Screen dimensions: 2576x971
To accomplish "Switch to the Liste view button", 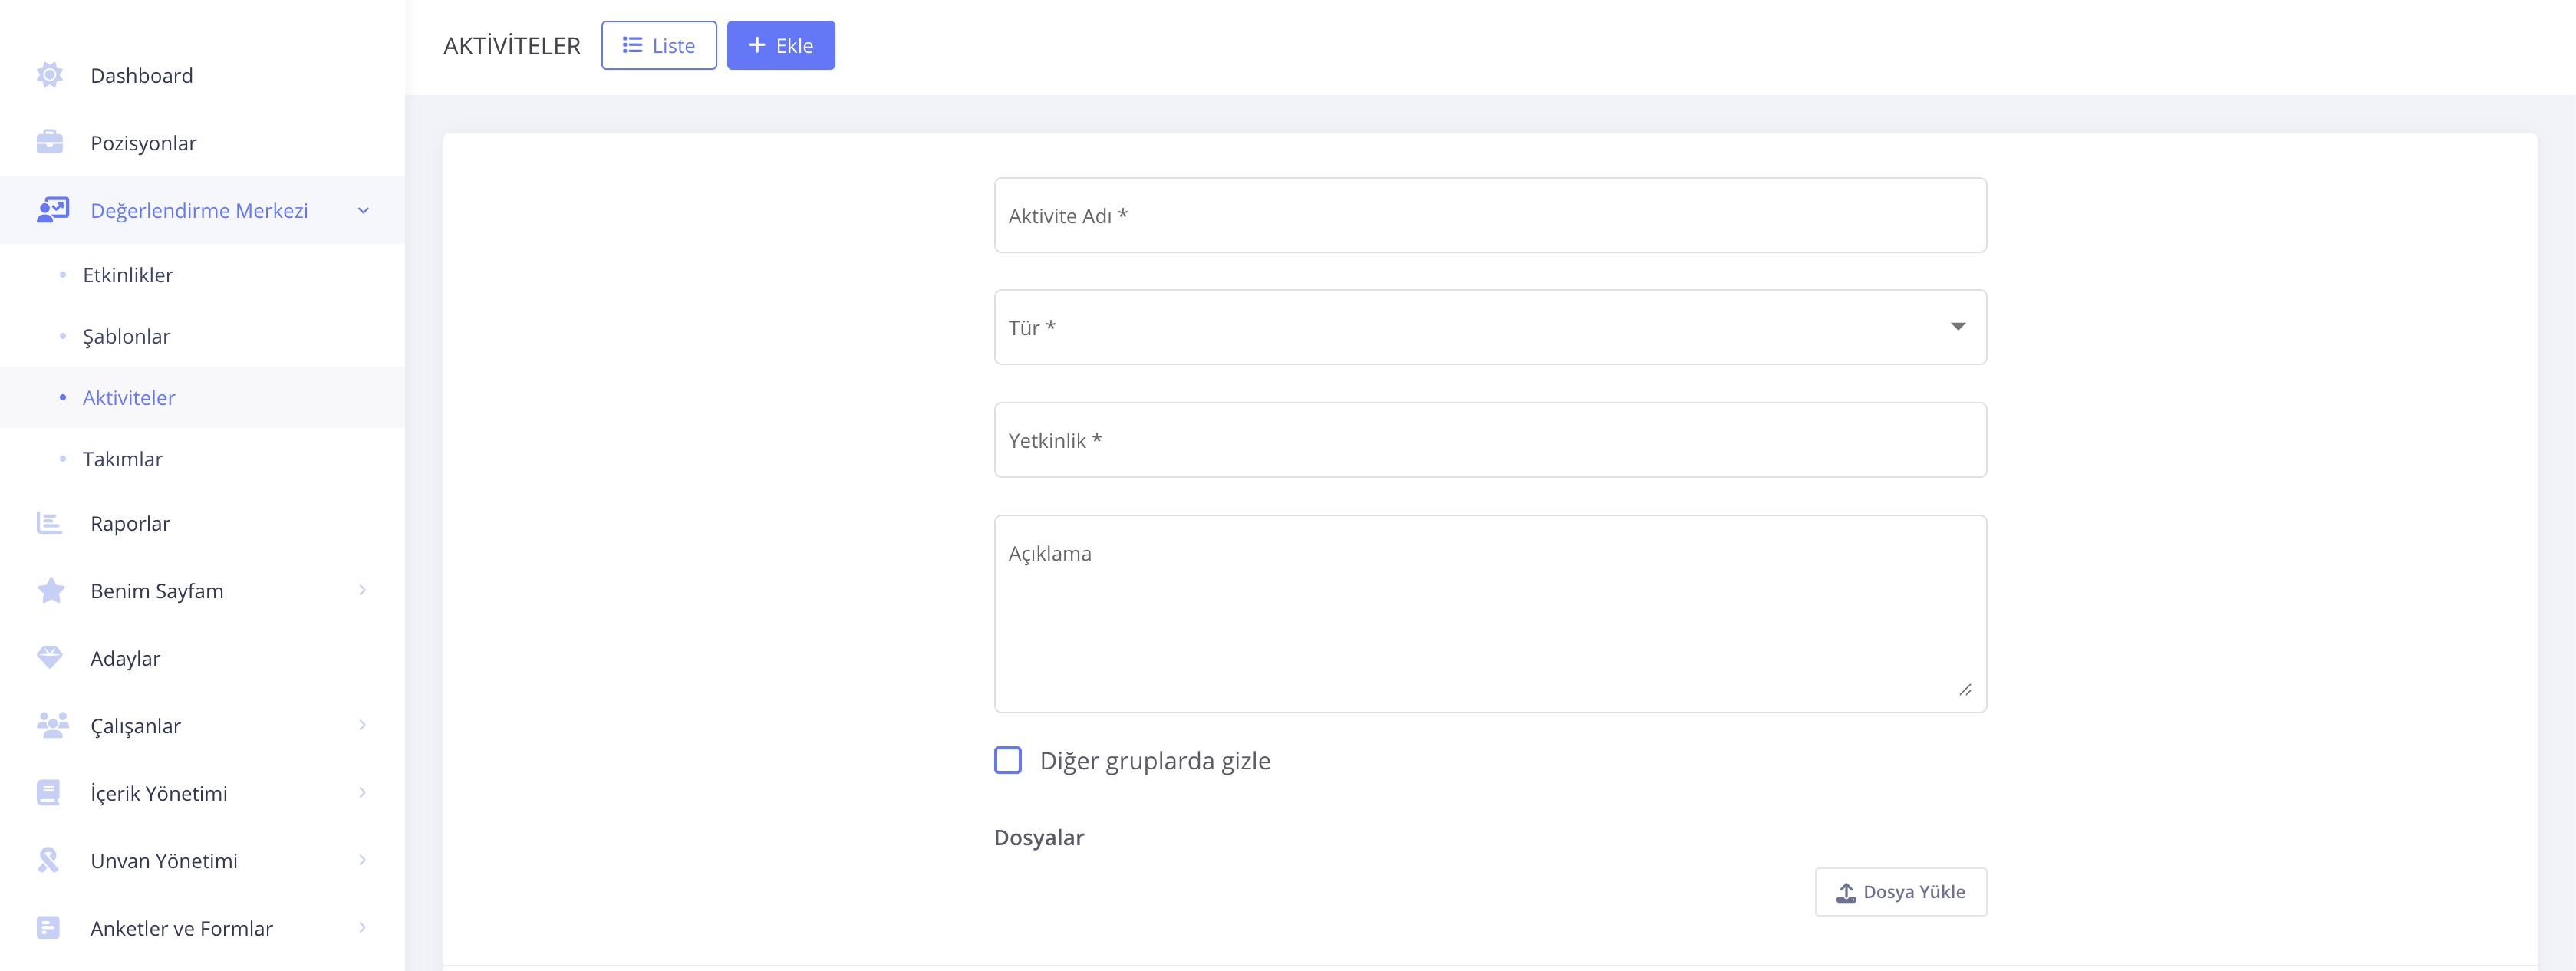I will [x=658, y=45].
